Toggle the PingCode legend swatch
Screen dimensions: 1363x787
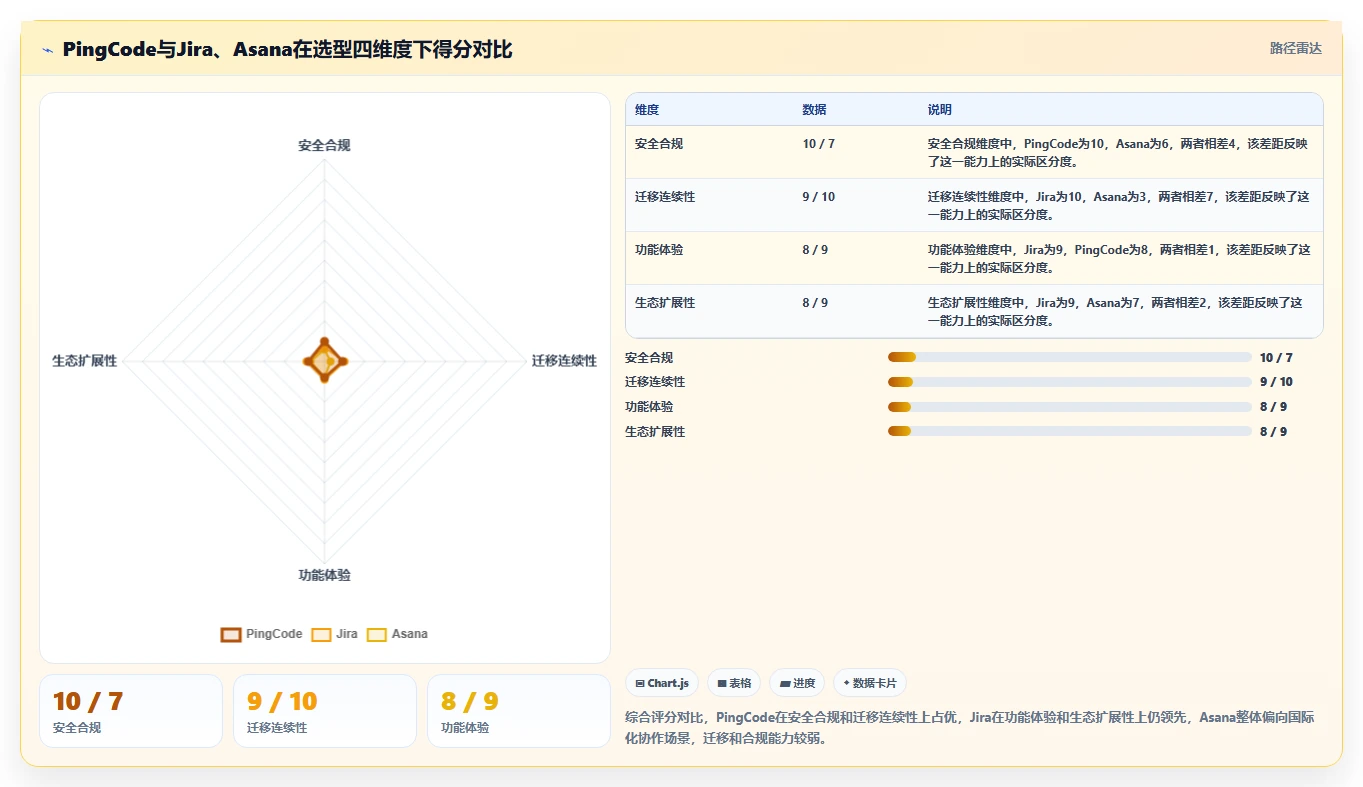click(231, 634)
